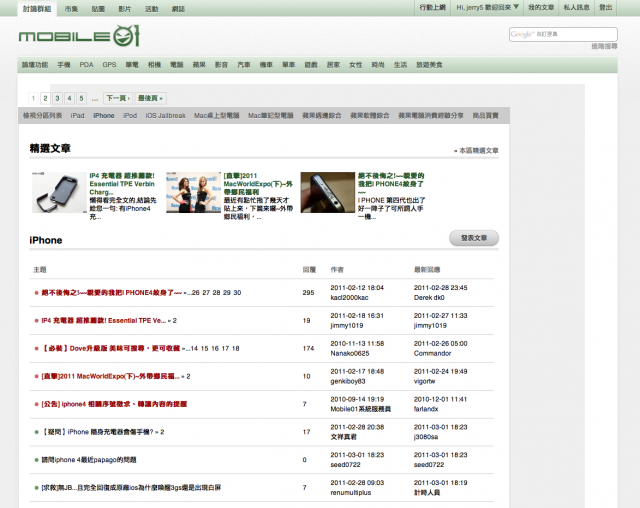Select Mac筆記型電腦 in the sub-navigation
640x508 pixels.
[x=271, y=115]
